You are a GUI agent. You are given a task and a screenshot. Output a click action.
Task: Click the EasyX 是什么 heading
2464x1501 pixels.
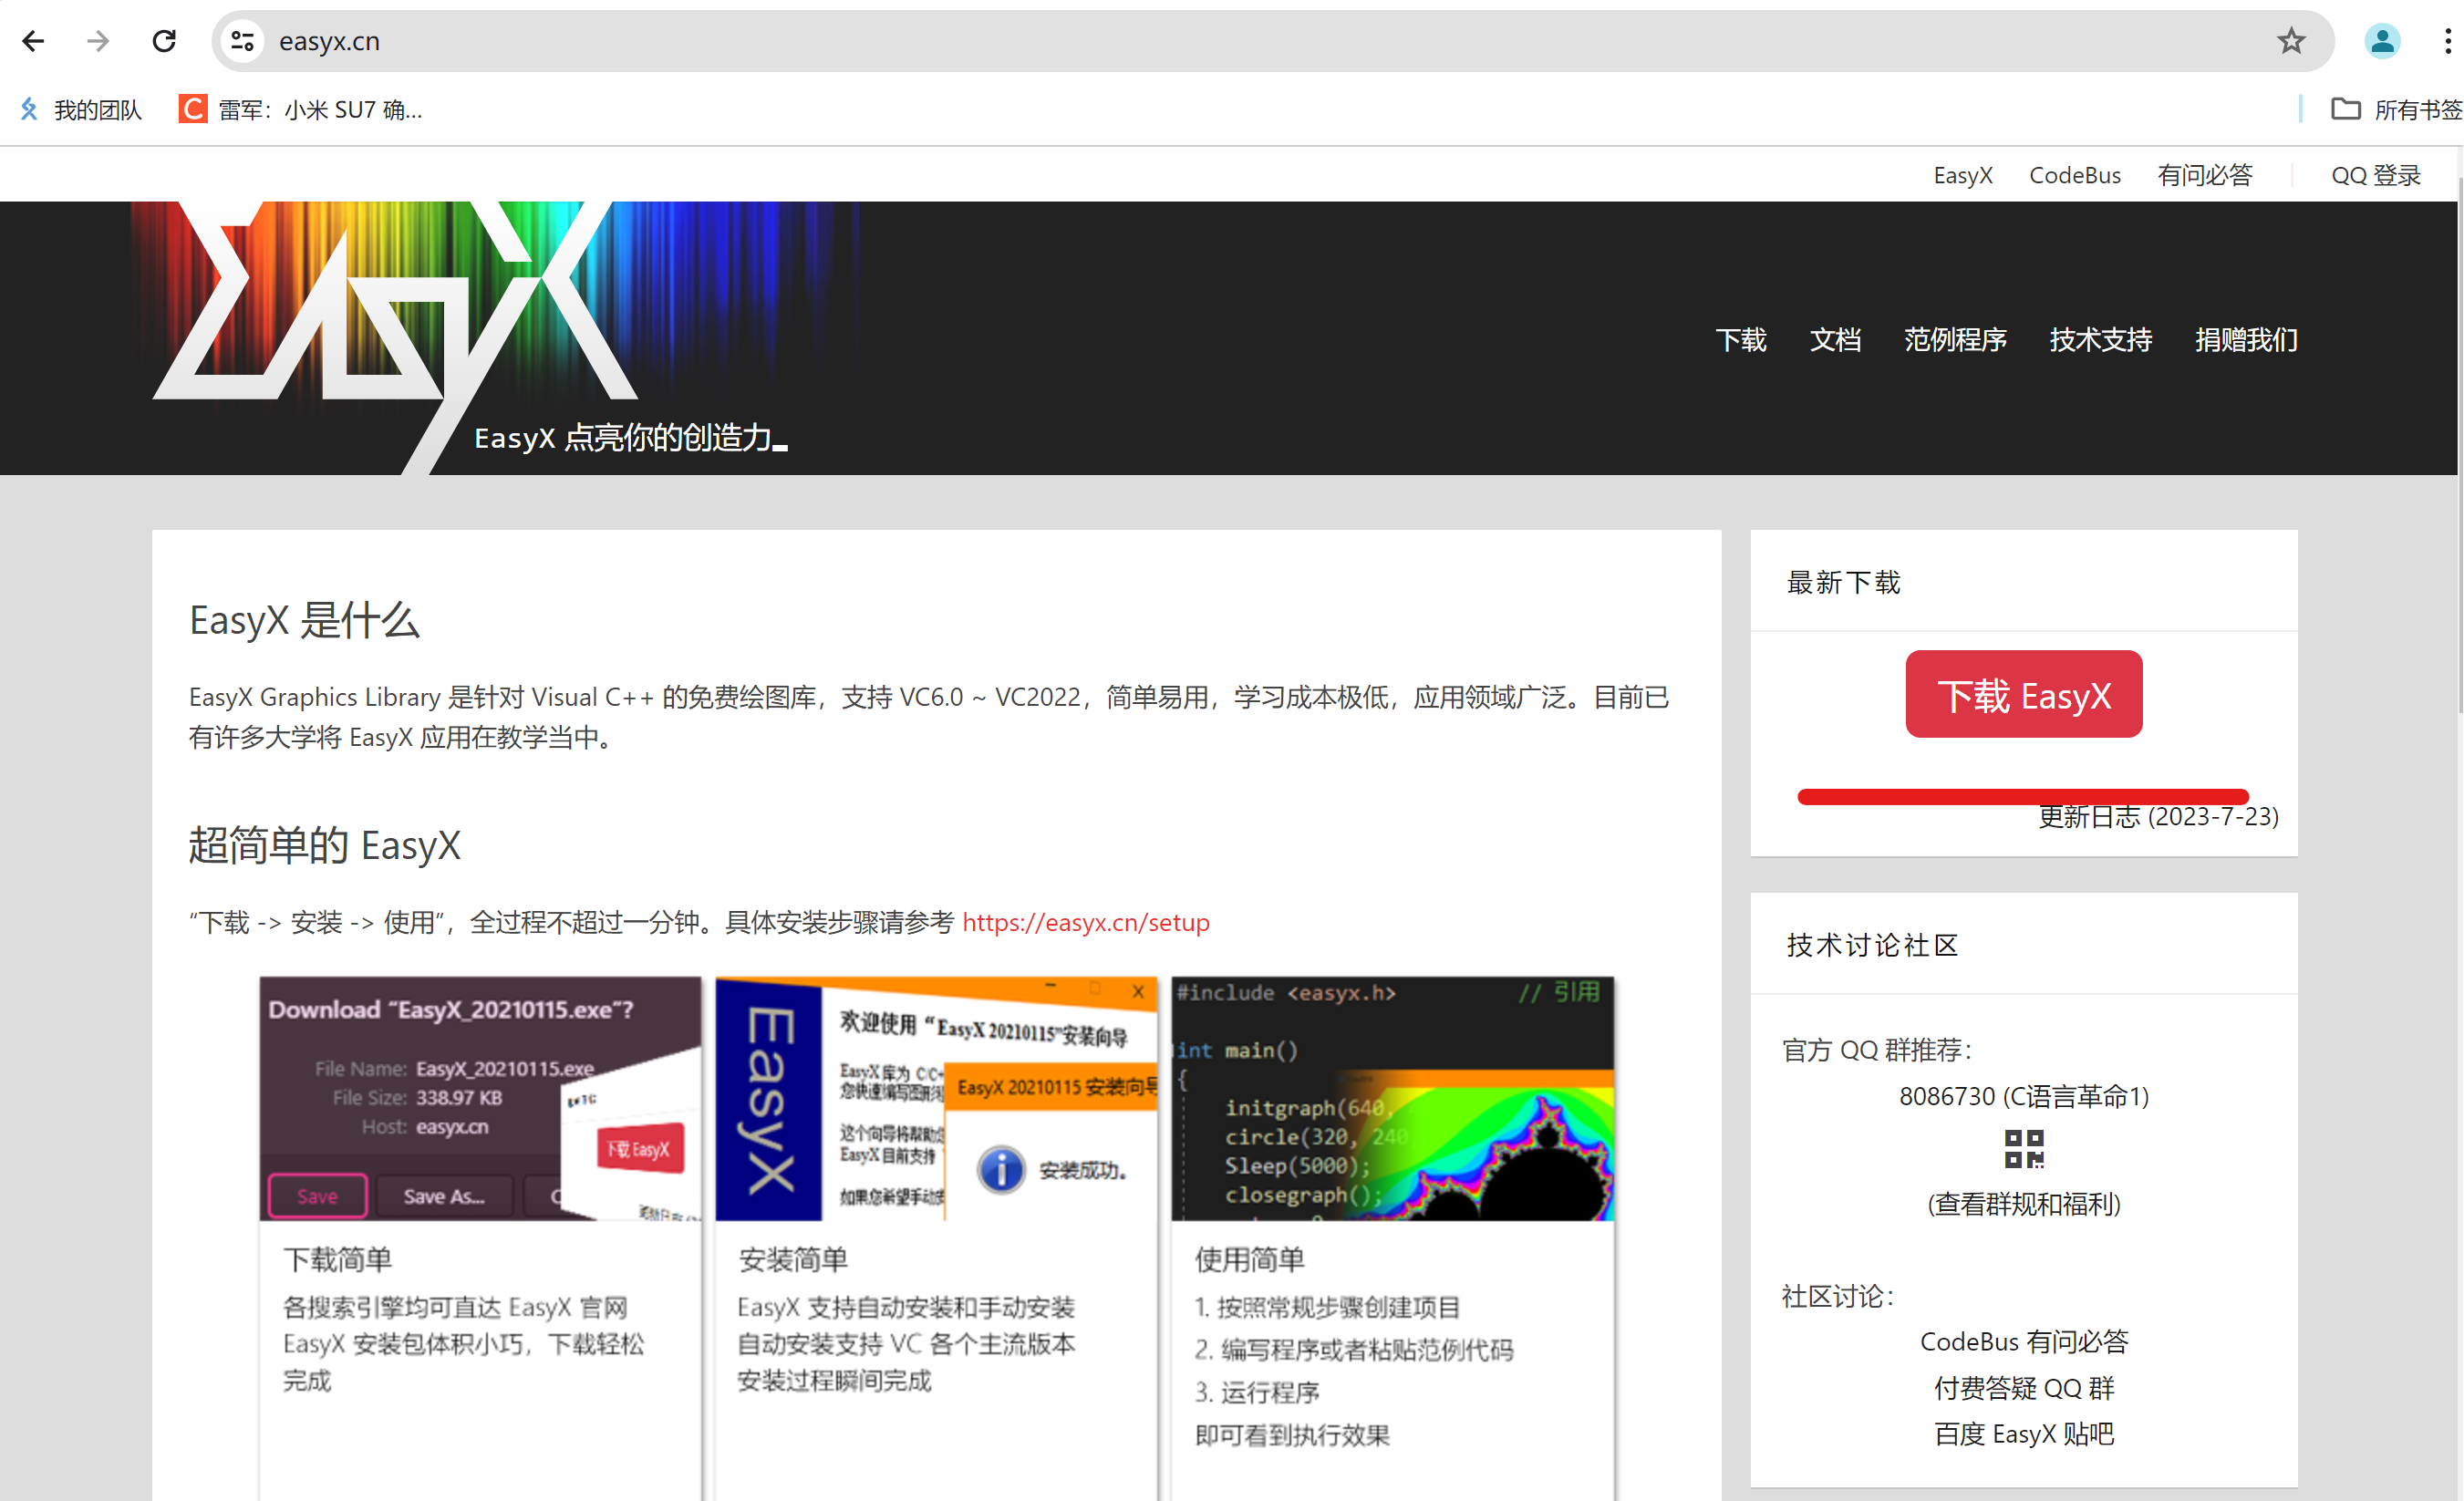pyautogui.click(x=304, y=620)
